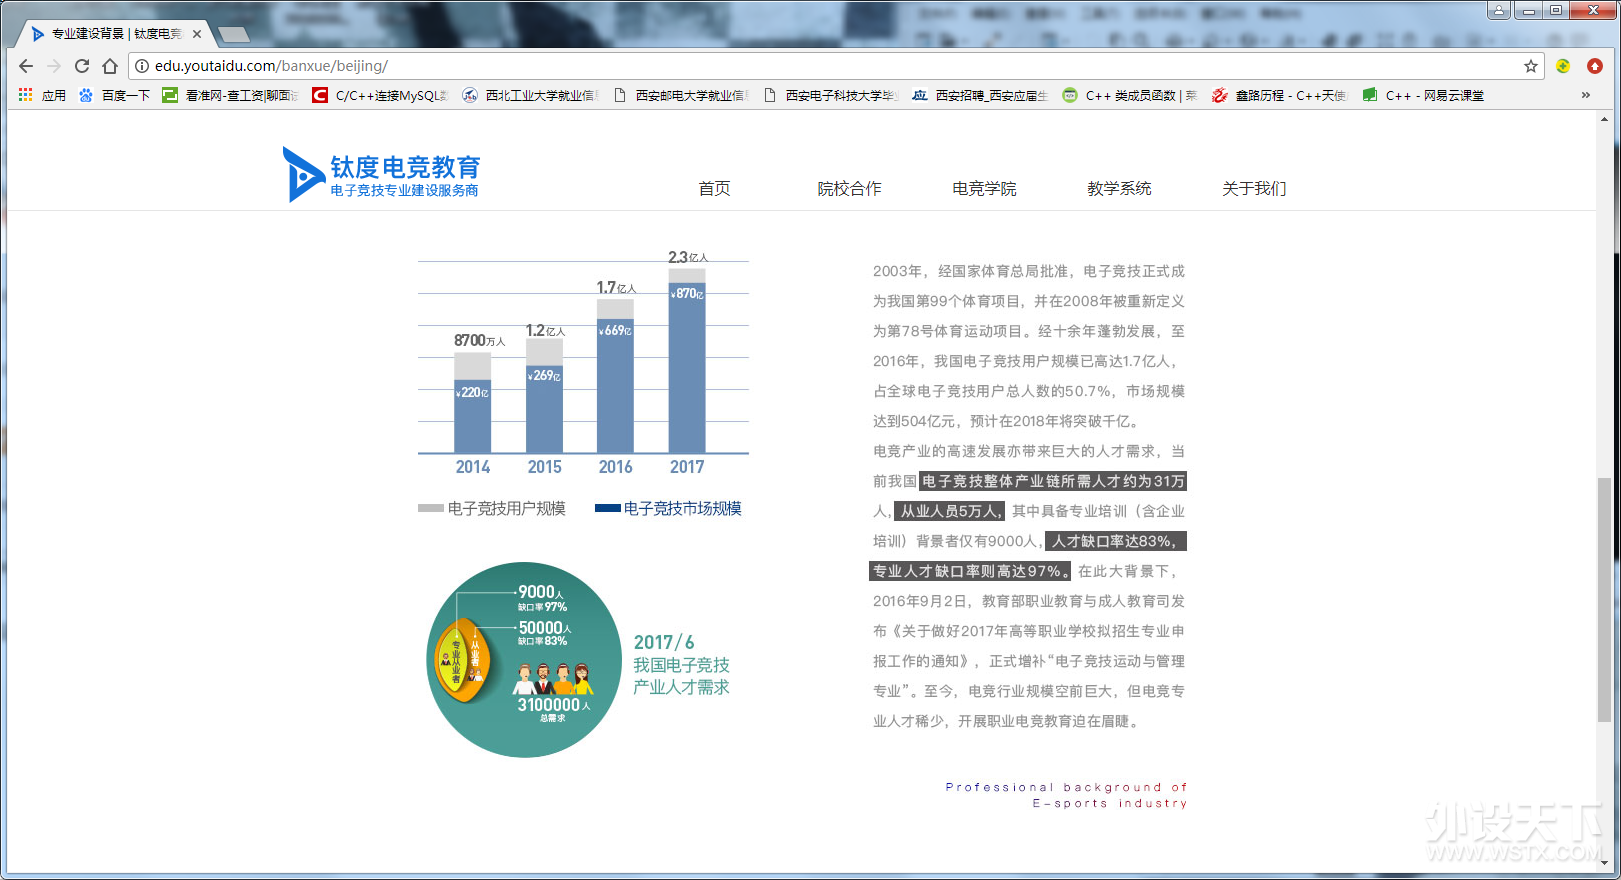Go to 首页 in the site menu
This screenshot has height=880, width=1621.
point(714,189)
